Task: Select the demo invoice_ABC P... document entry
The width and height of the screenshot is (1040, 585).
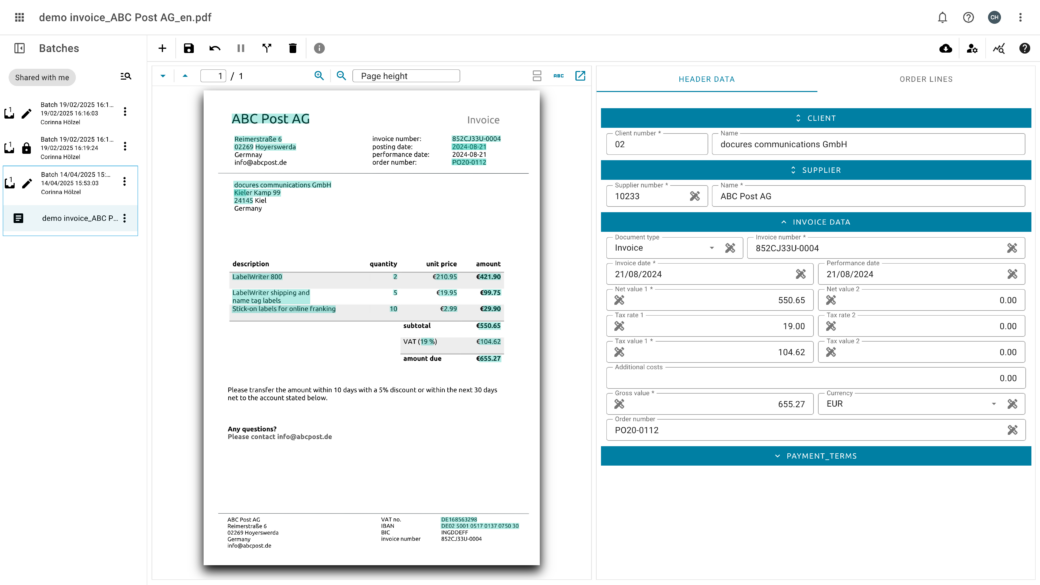Action: (x=70, y=218)
